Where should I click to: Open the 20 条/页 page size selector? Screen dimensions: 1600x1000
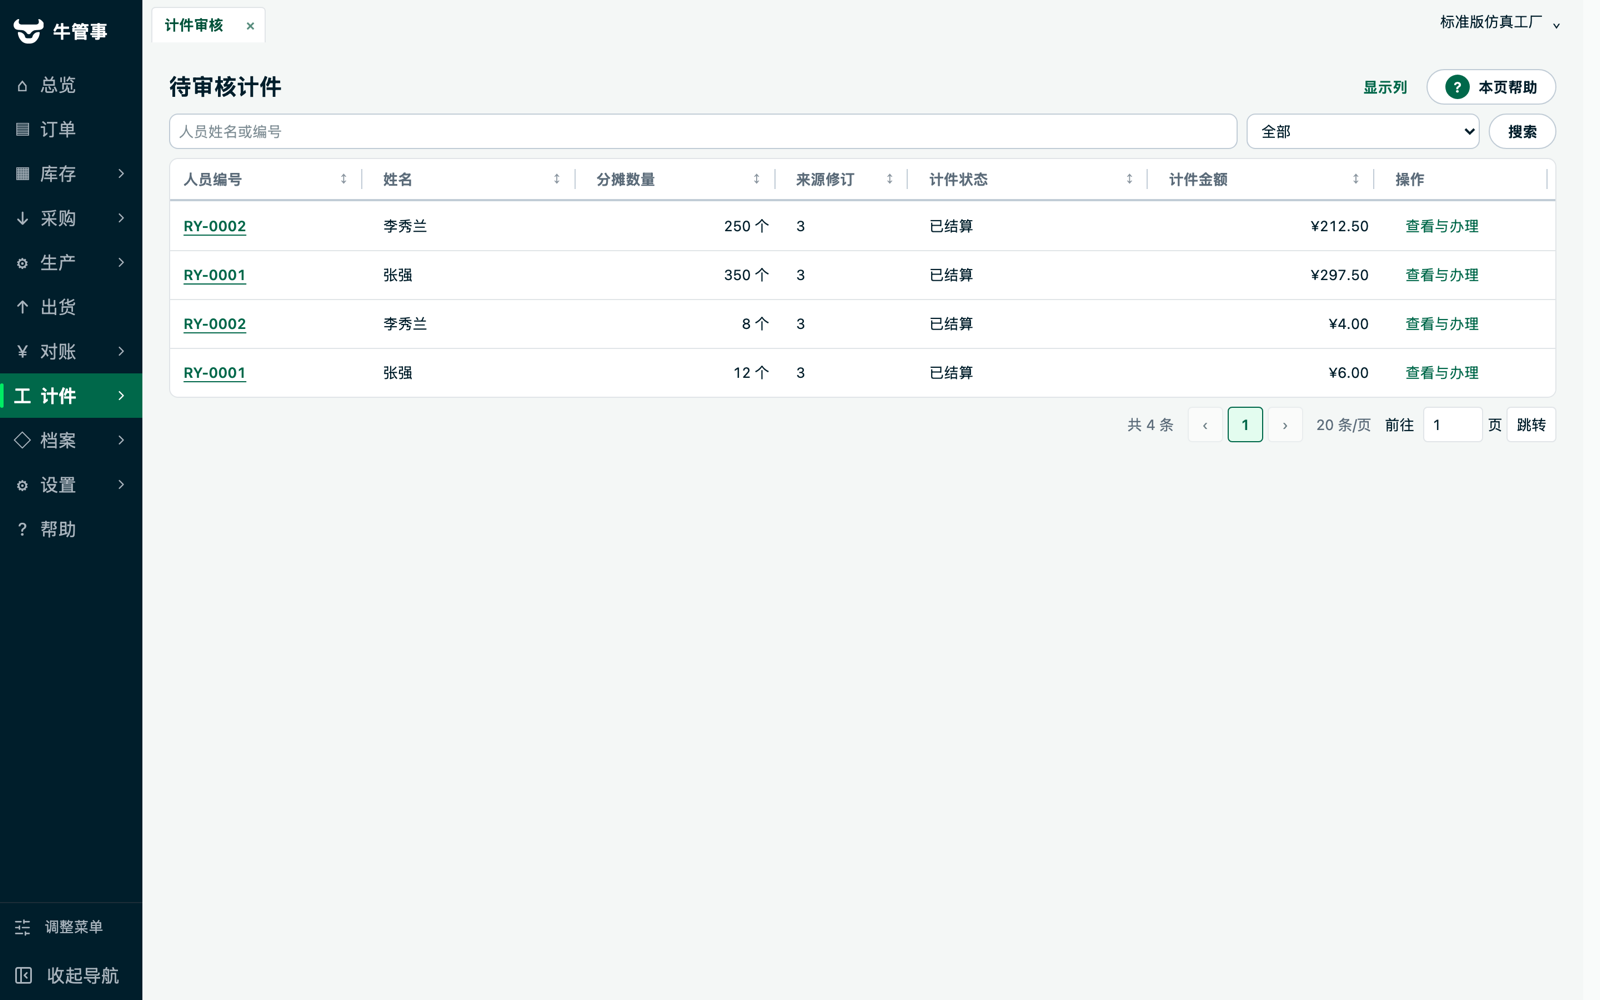click(1343, 425)
